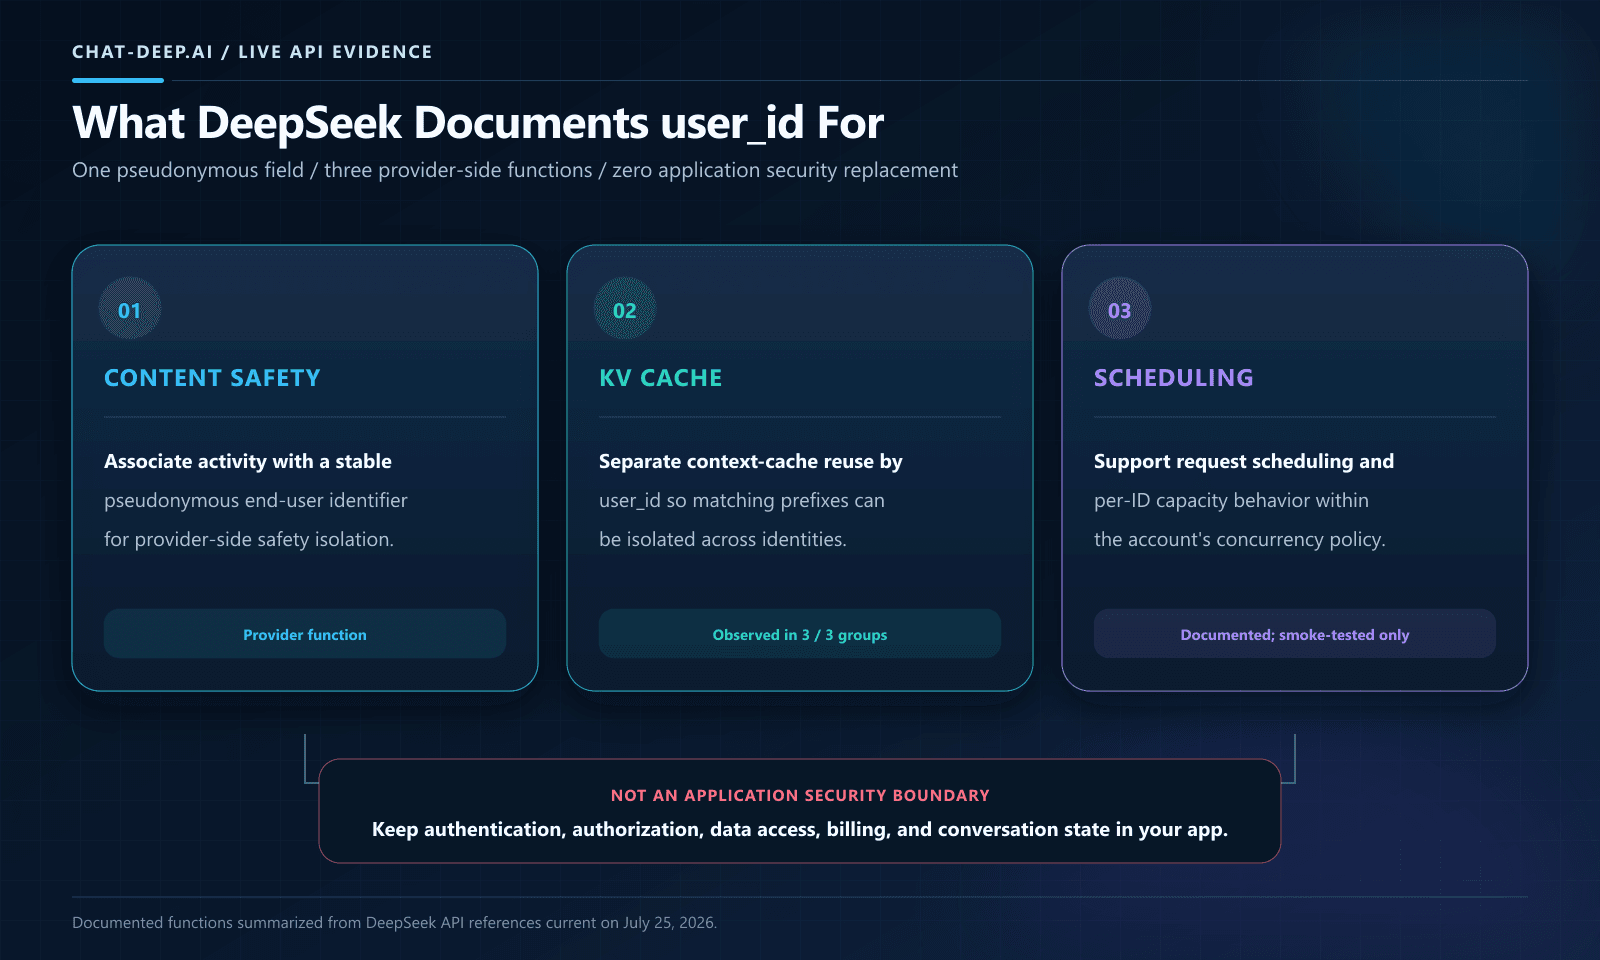Click Documented; smoke-tested only pill
Screen dimensions: 1600x960
[x=1295, y=634]
